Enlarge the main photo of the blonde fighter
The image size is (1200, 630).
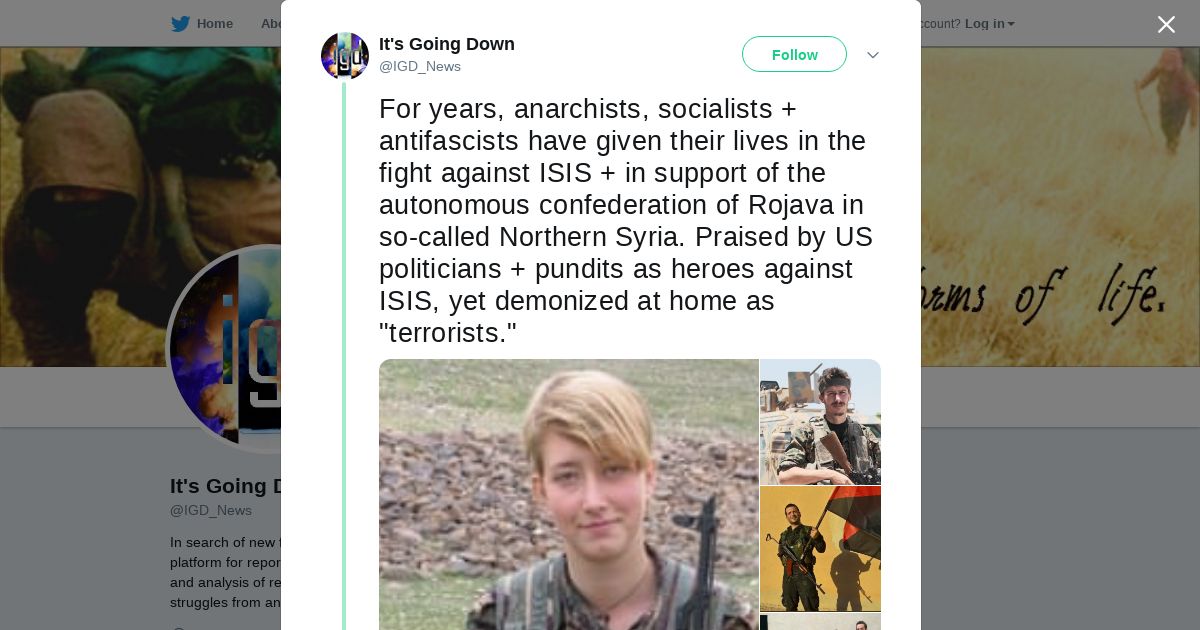point(568,494)
